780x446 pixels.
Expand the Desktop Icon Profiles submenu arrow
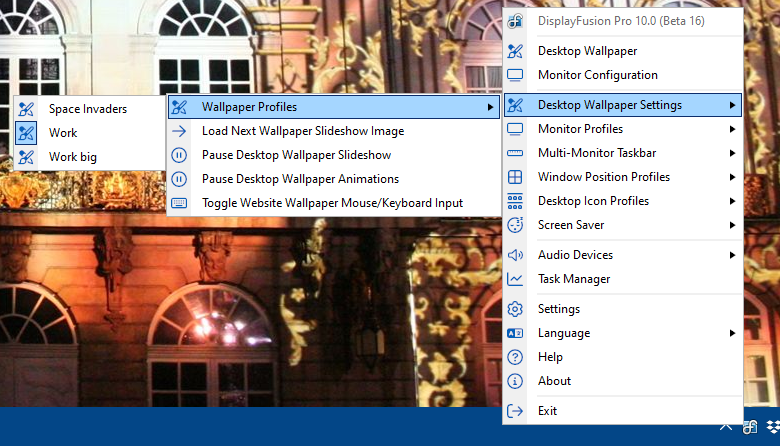(732, 201)
